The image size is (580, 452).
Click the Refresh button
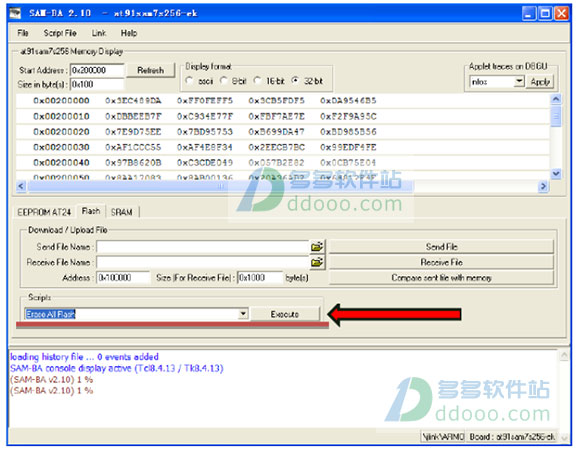(151, 70)
